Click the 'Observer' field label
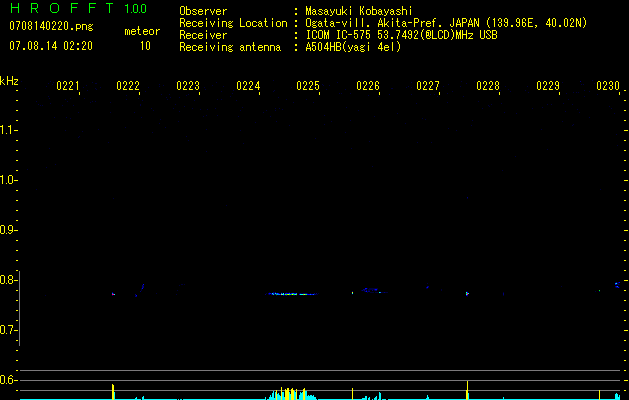Viewport: 629px width, 400px height. click(x=203, y=11)
